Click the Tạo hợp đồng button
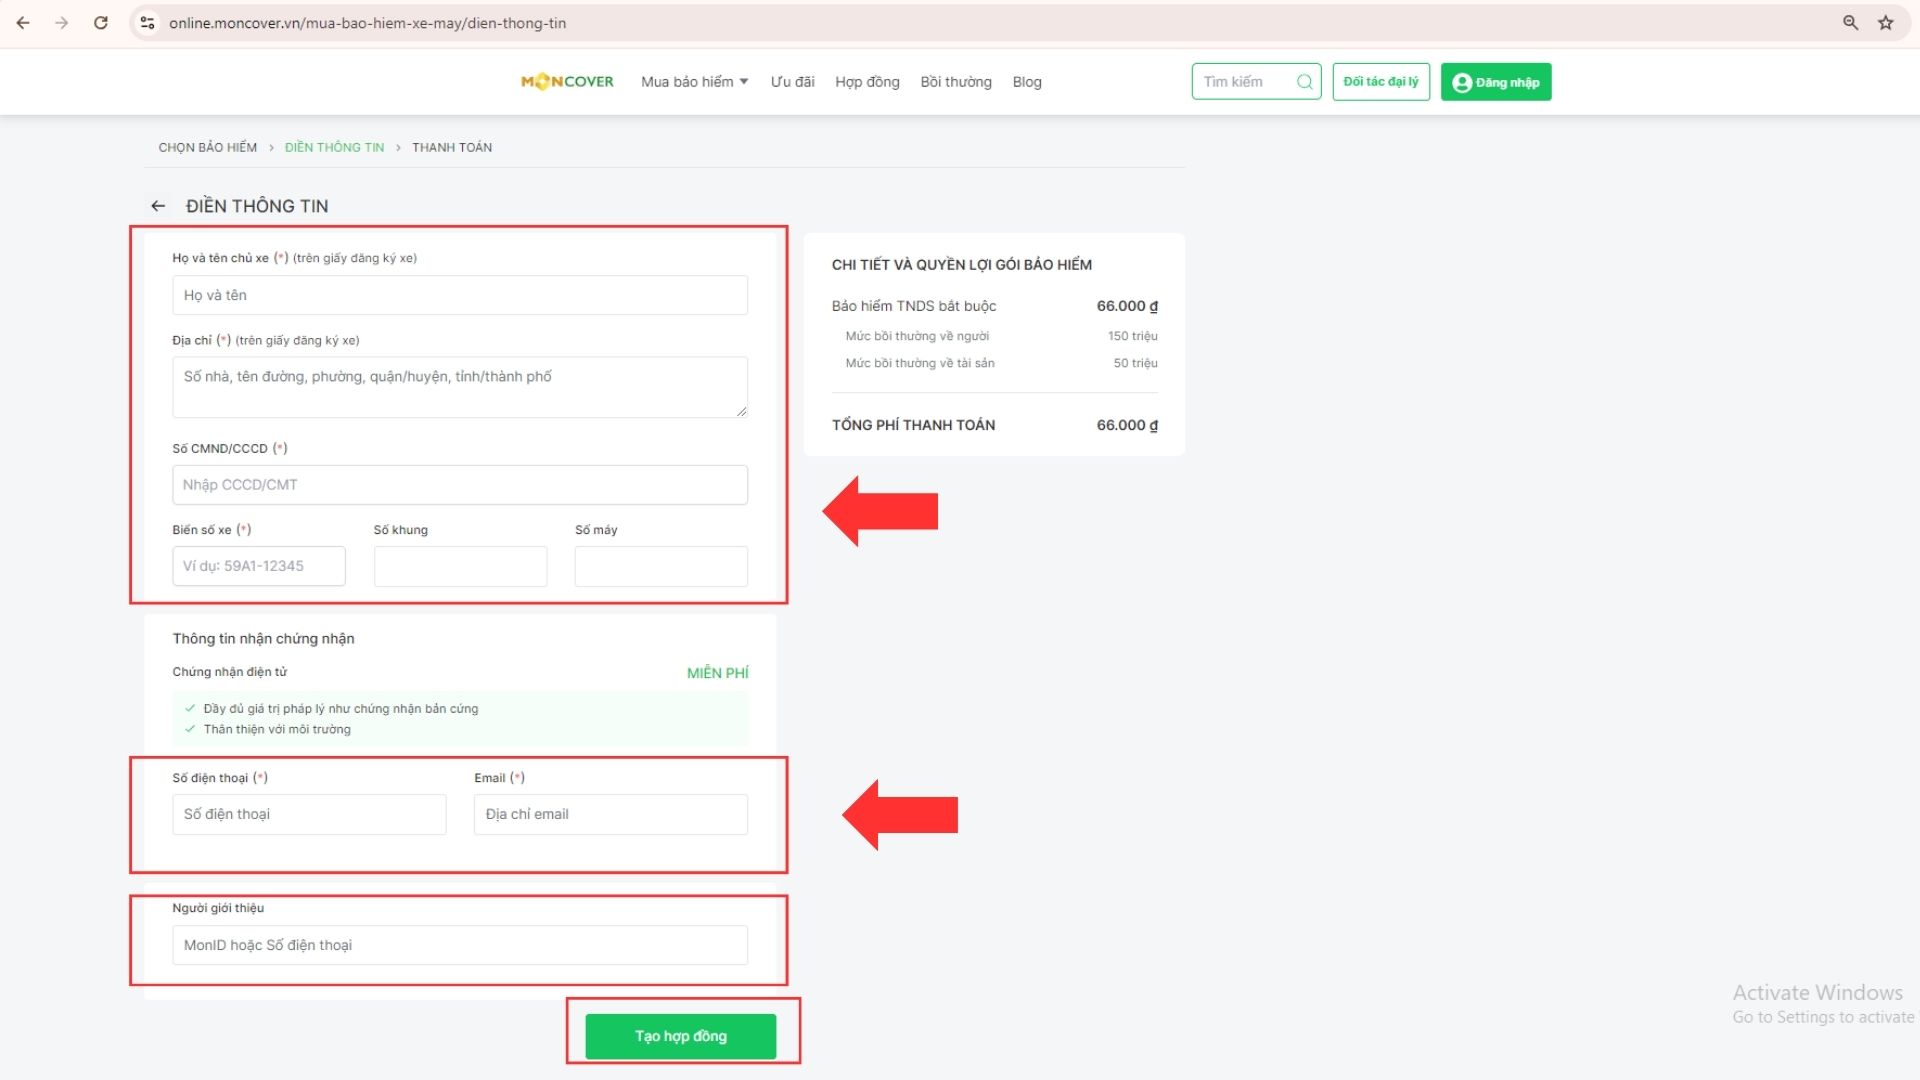The height and width of the screenshot is (1080, 1920). 681,1036
